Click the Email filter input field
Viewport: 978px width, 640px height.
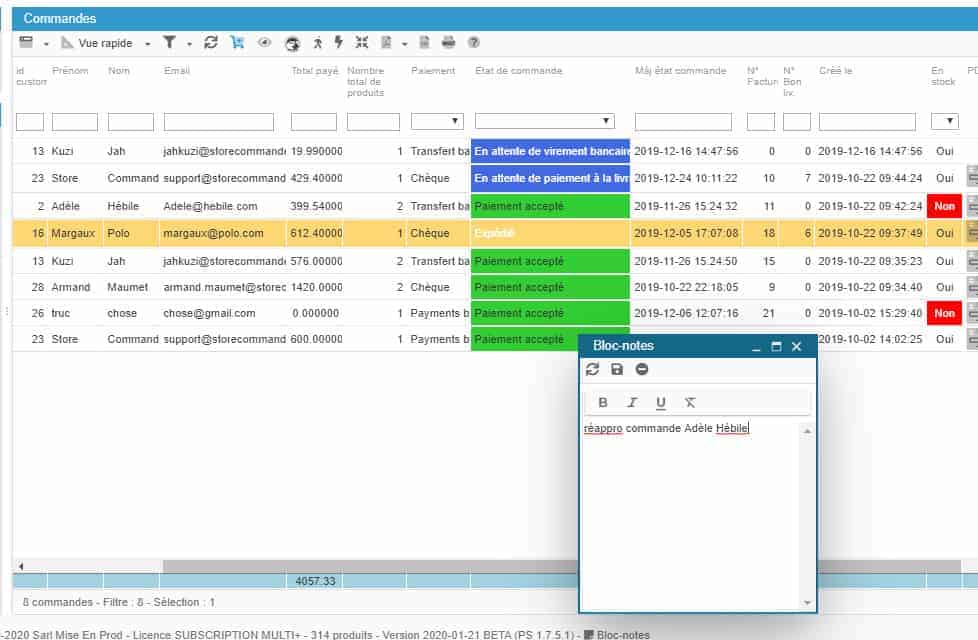click(218, 122)
